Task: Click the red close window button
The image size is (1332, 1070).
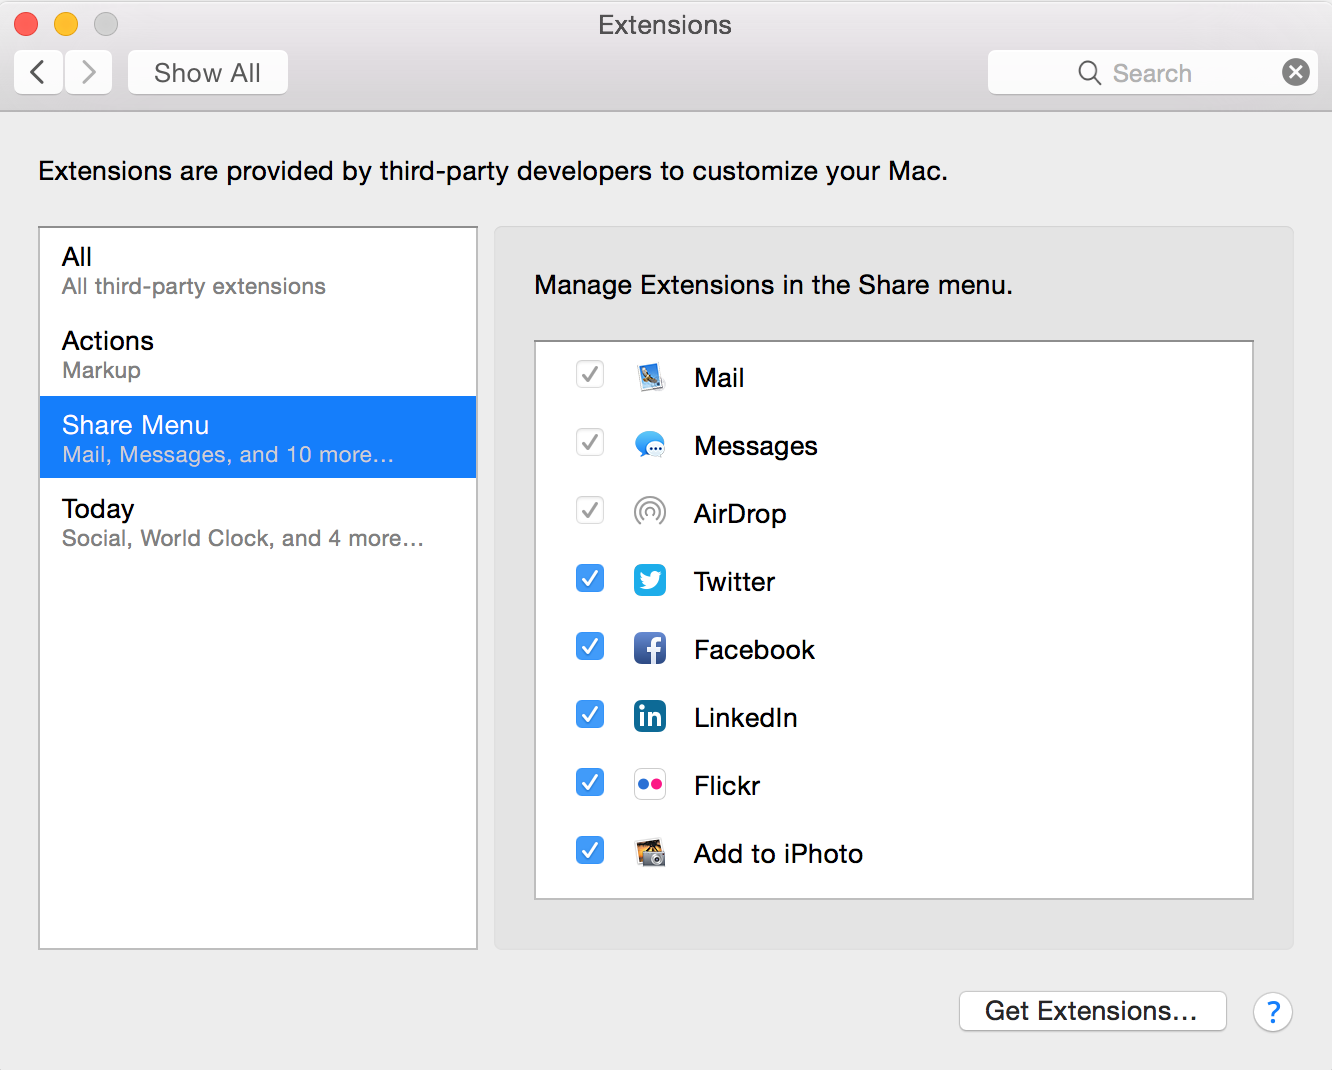Action: pyautogui.click(x=26, y=24)
